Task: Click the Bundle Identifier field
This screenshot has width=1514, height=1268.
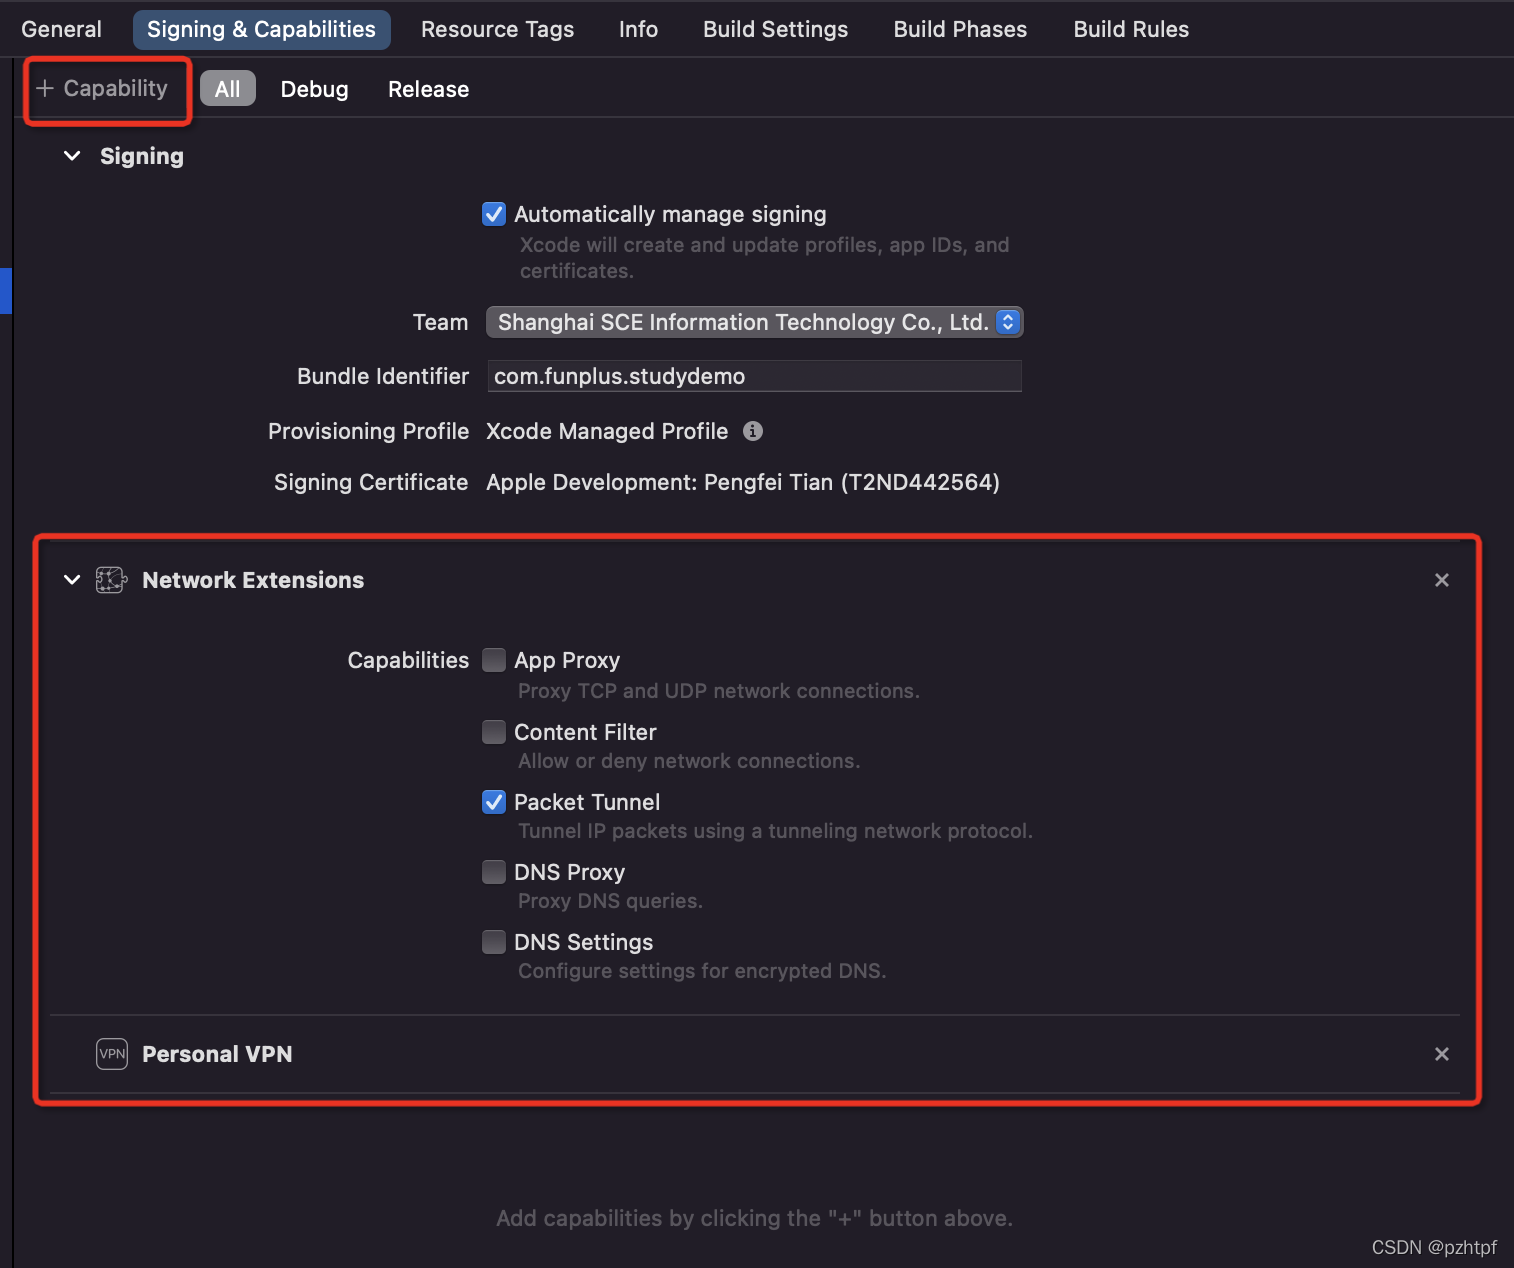Action: (x=755, y=376)
